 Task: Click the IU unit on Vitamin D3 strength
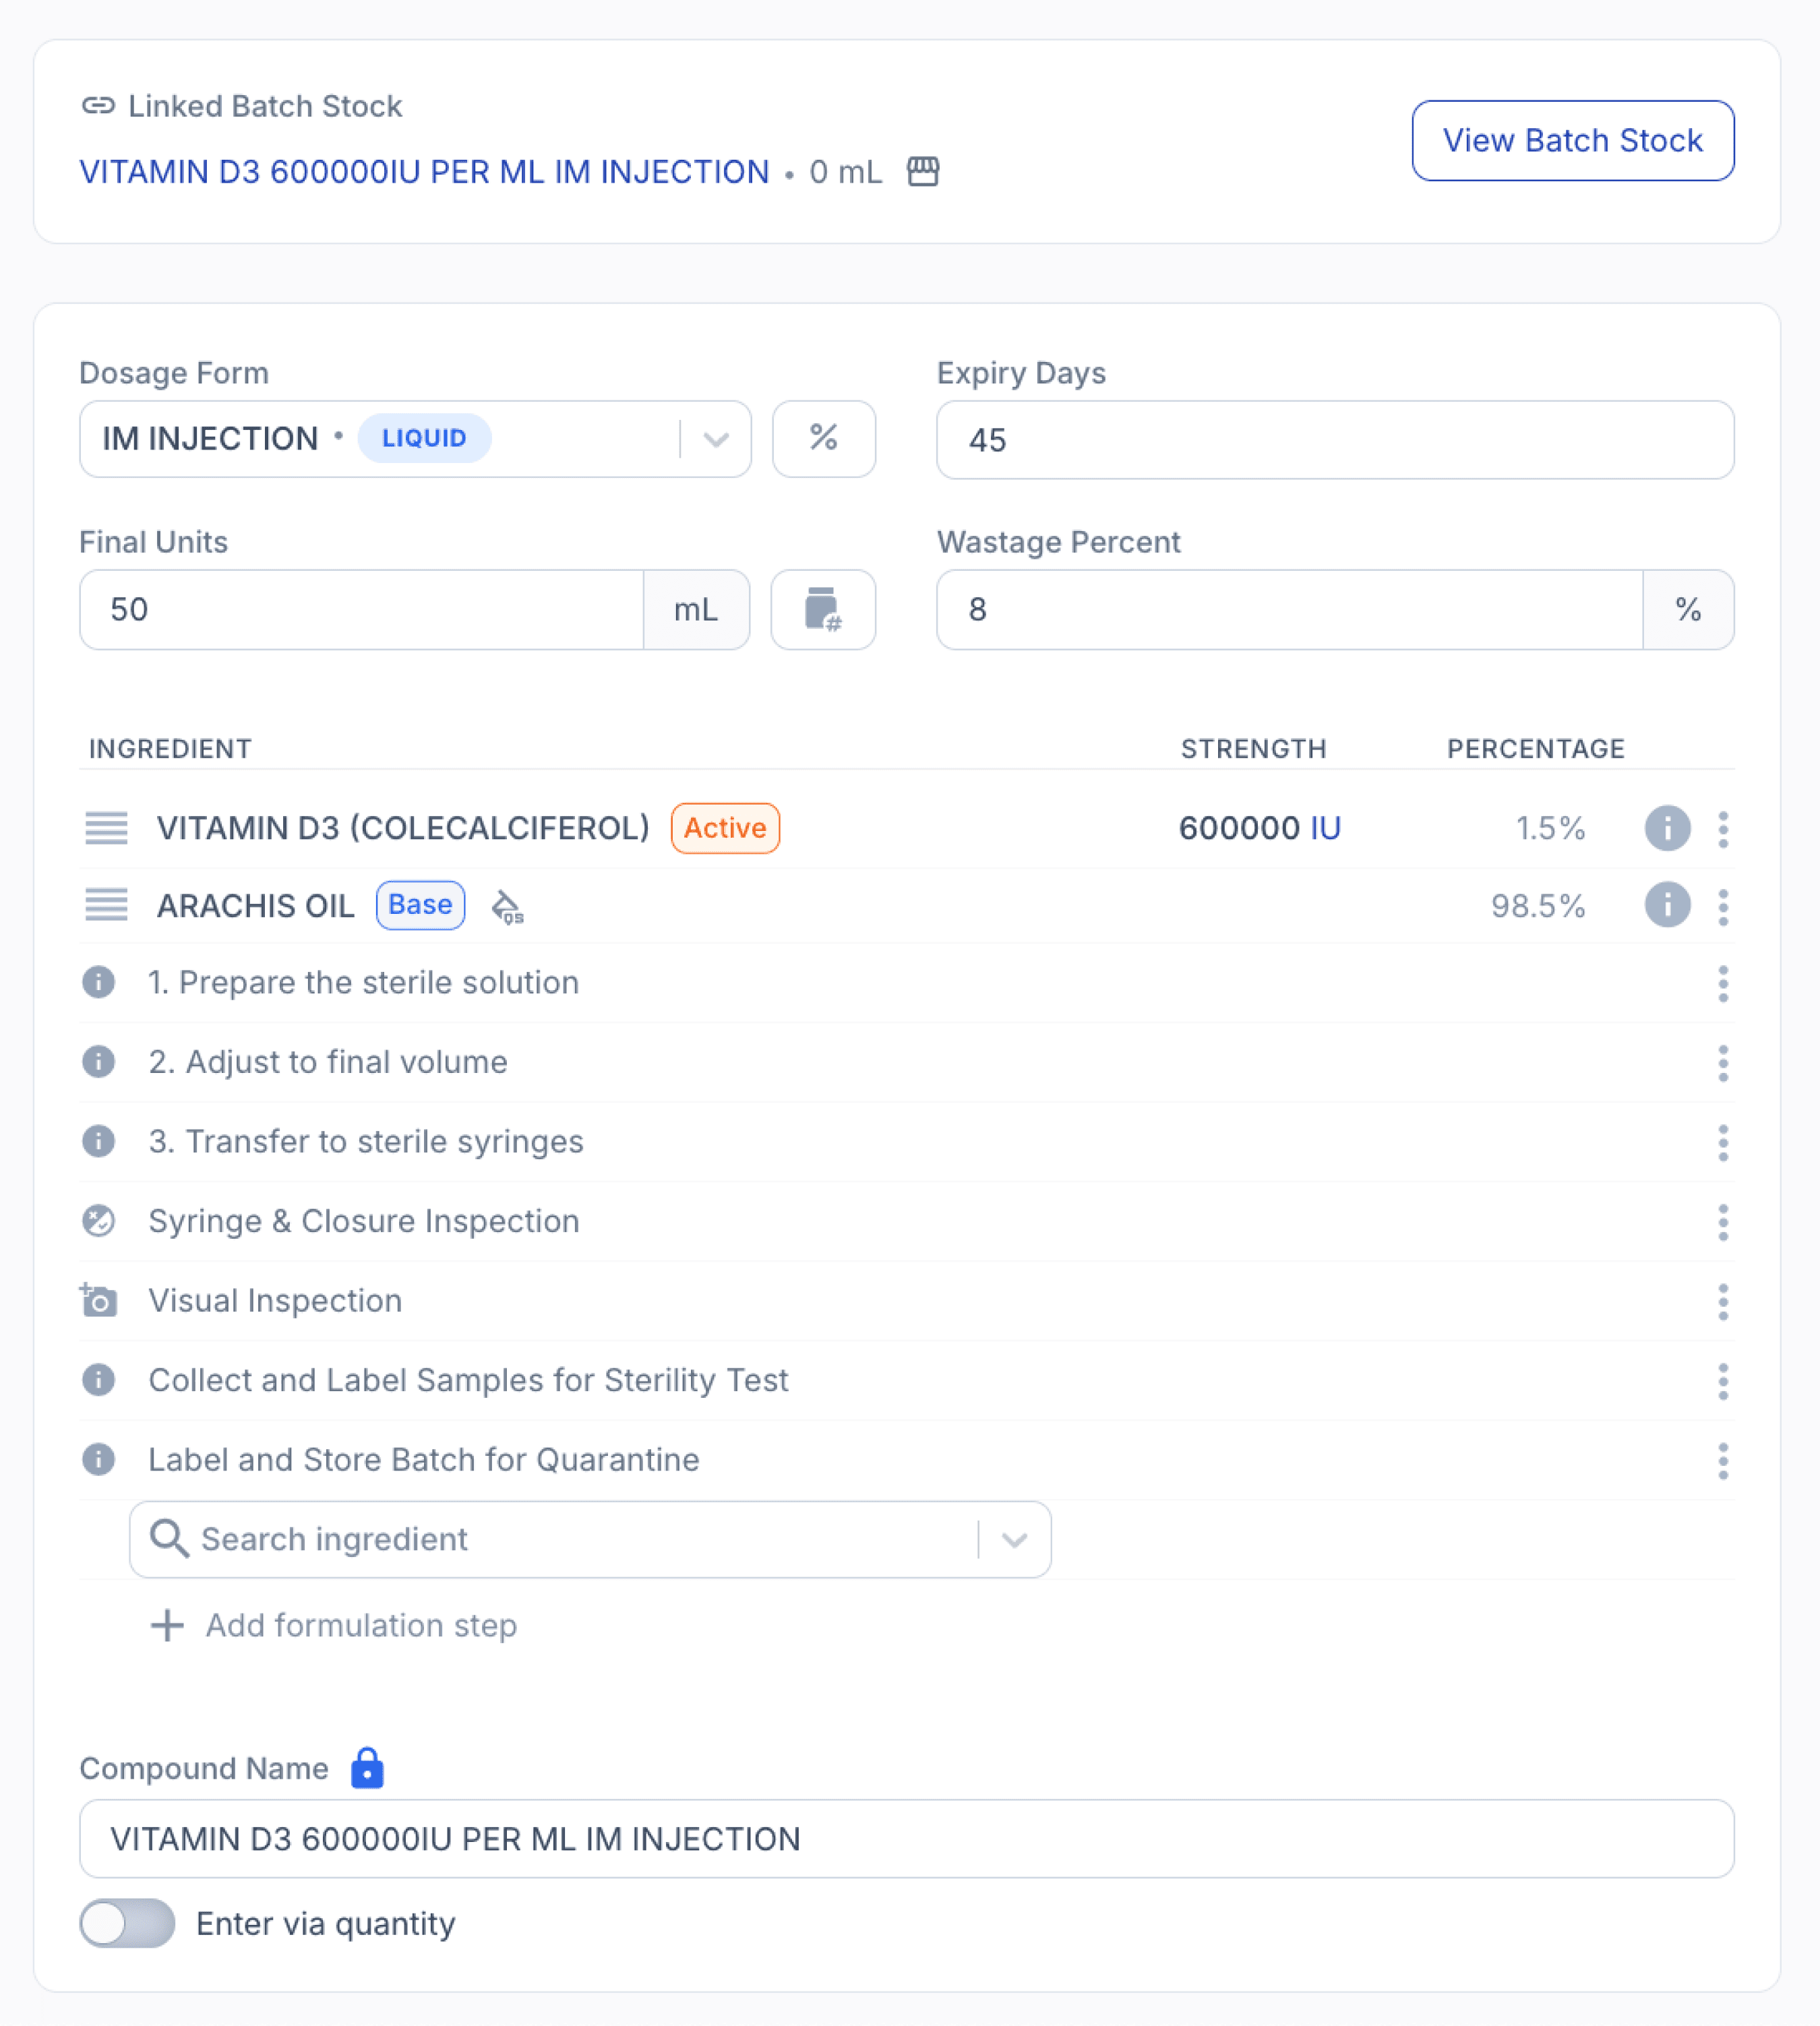[1325, 828]
